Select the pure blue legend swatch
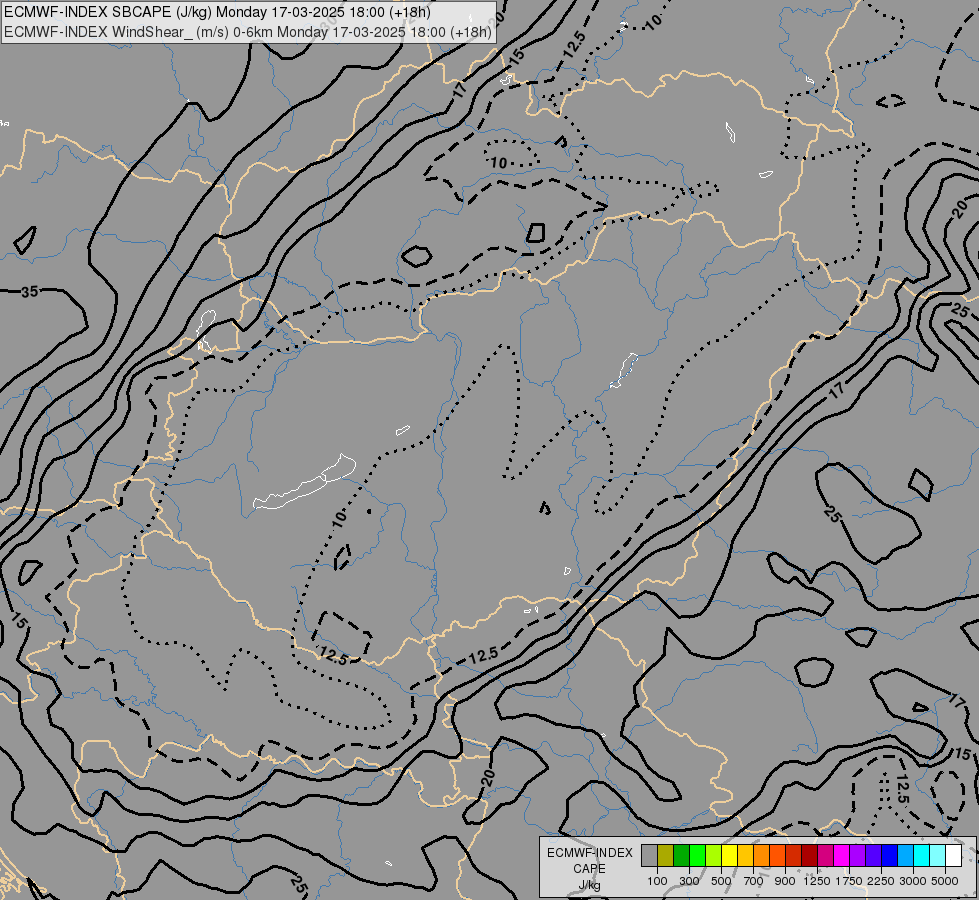Image resolution: width=979 pixels, height=900 pixels. click(890, 855)
